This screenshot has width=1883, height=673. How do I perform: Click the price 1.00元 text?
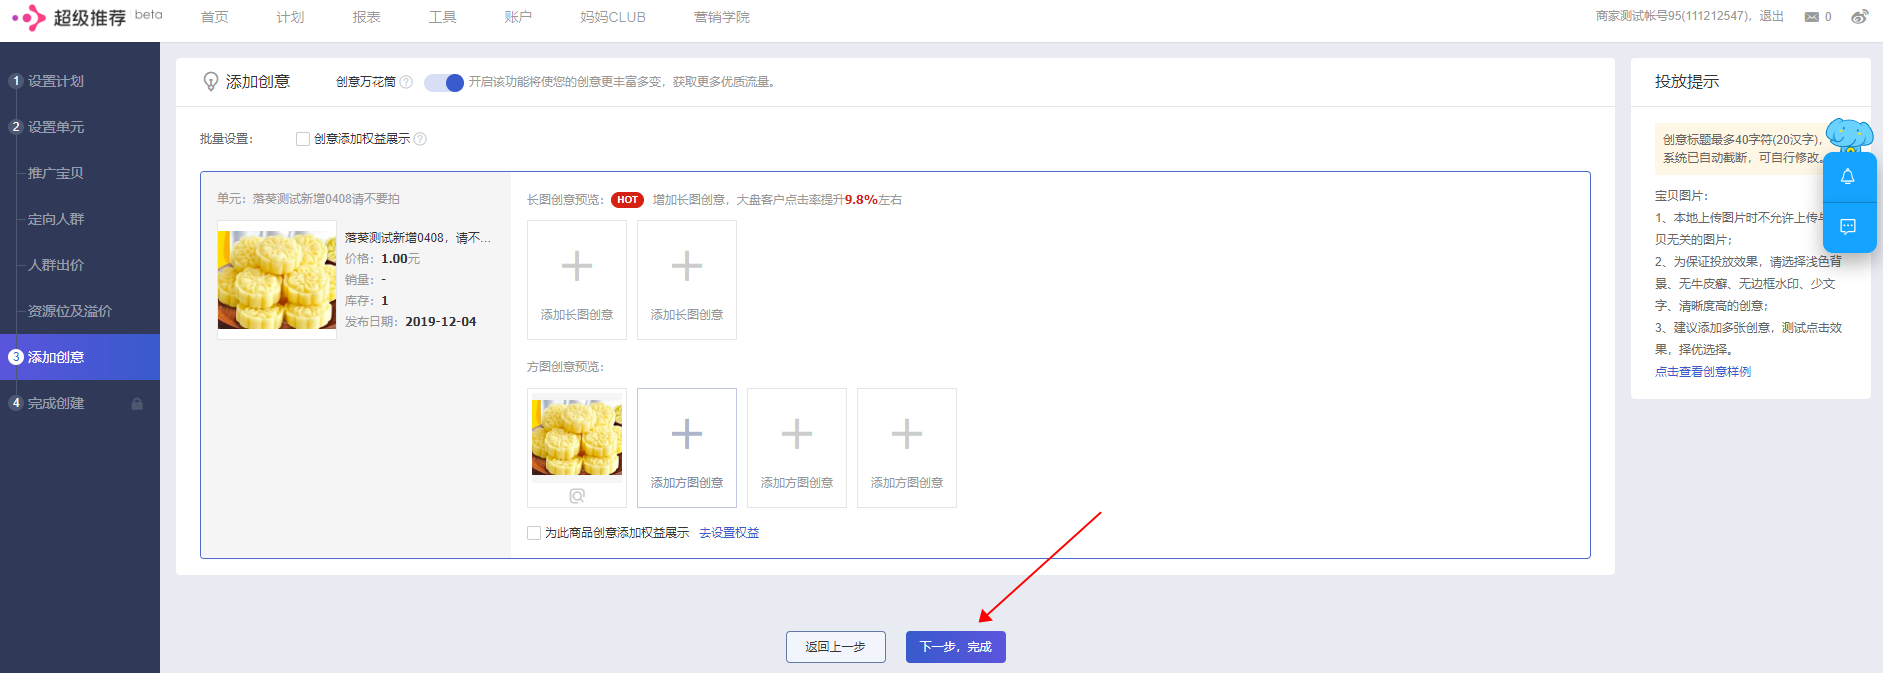point(382,259)
